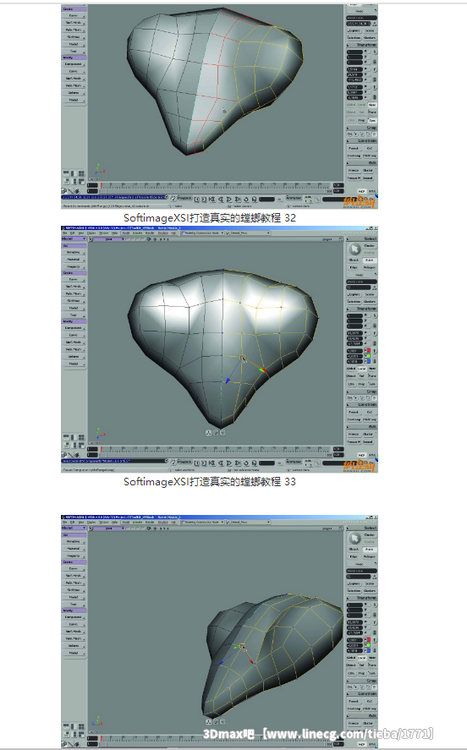
Task: Click the four-pane view layout icon in image 33
Action: click(x=81, y=437)
